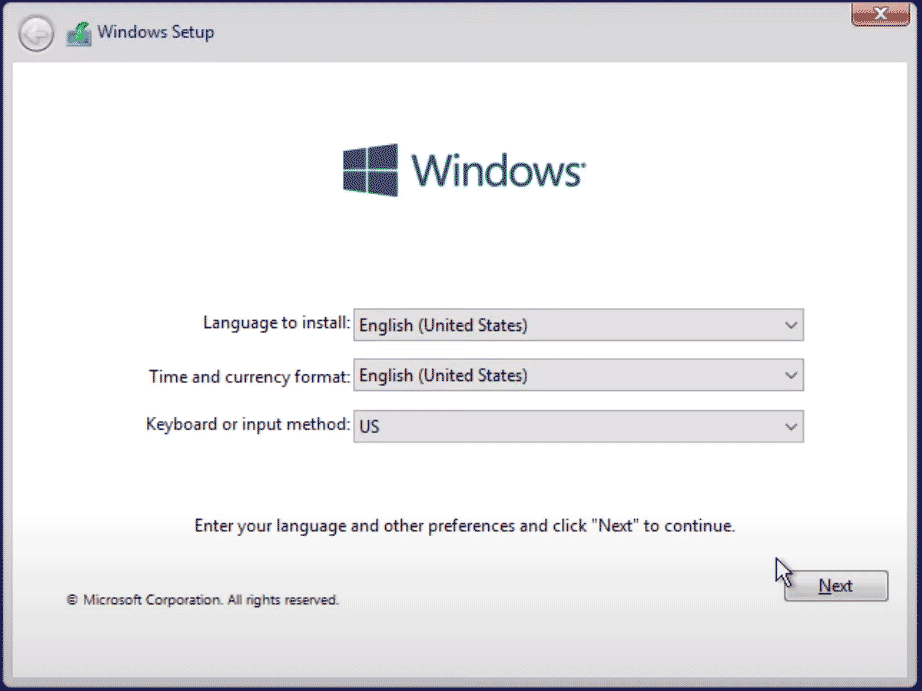Viewport: 922px width, 691px height.
Task: Click the "Windows Setup" title text
Action: (x=155, y=32)
